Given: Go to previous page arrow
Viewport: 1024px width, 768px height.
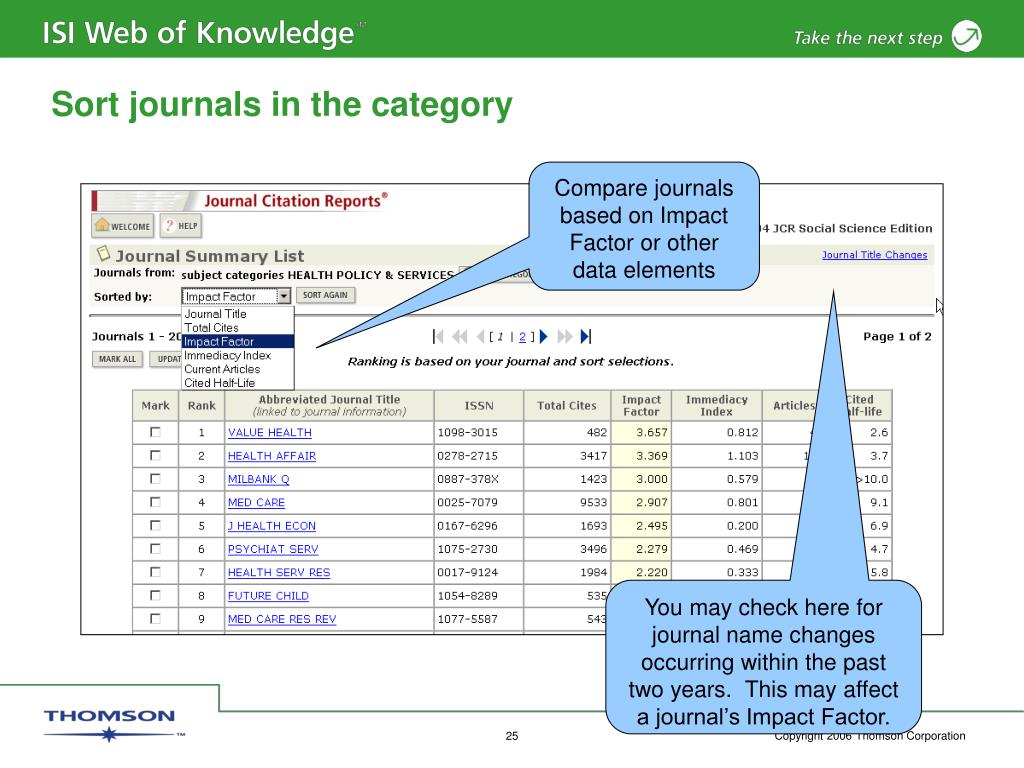Looking at the screenshot, I should 481,336.
